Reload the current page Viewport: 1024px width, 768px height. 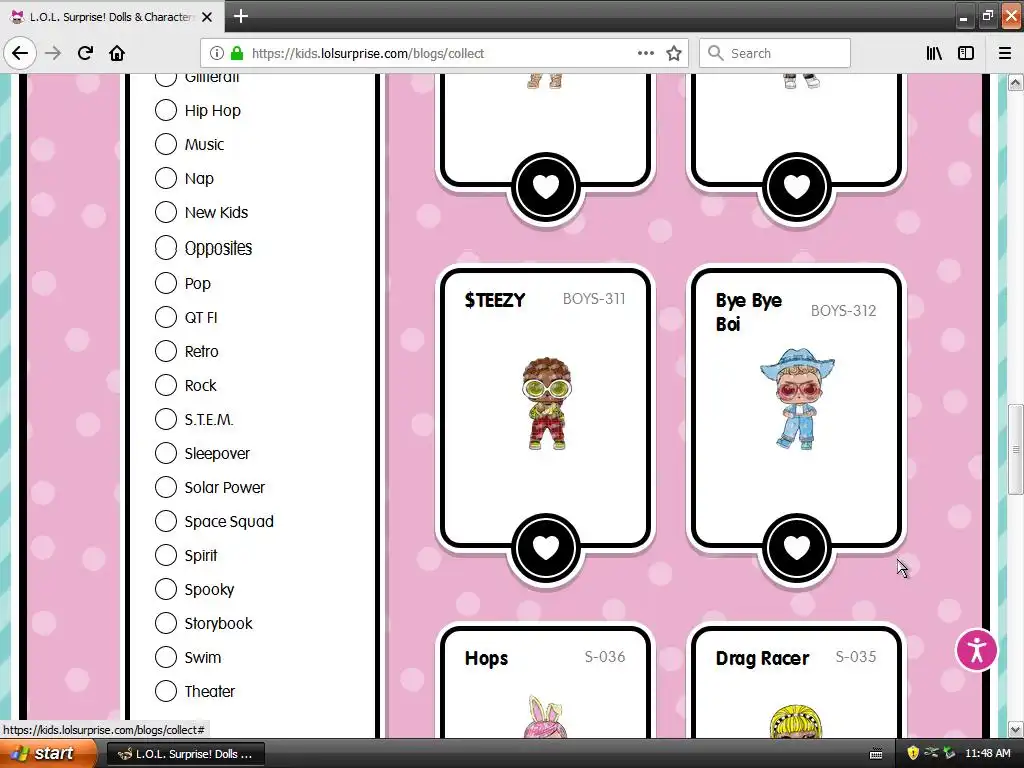click(85, 53)
